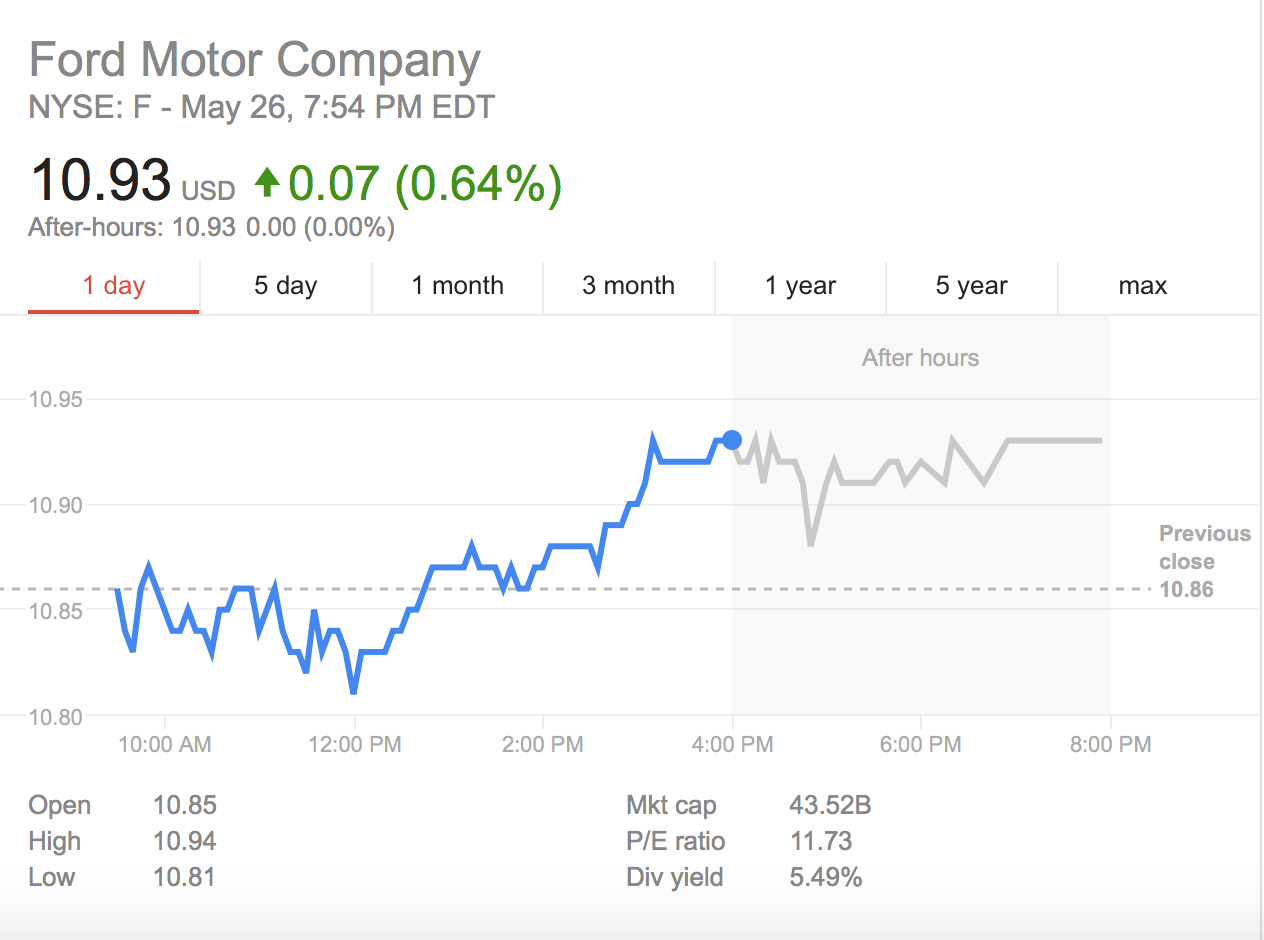Viewport: 1264px width, 940px height.
Task: Click the 10.95 y-axis price label
Action: click(56, 400)
